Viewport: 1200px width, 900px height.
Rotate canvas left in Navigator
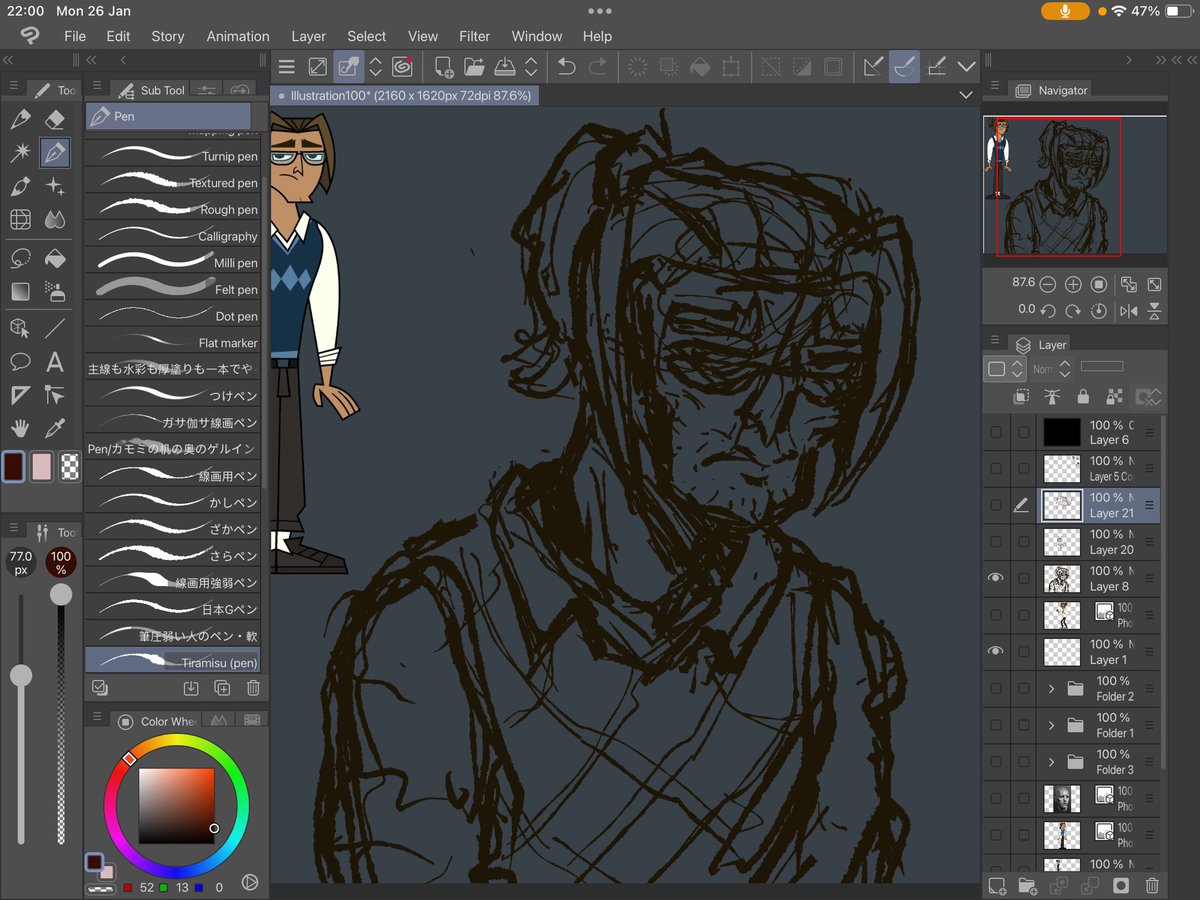tap(1048, 311)
